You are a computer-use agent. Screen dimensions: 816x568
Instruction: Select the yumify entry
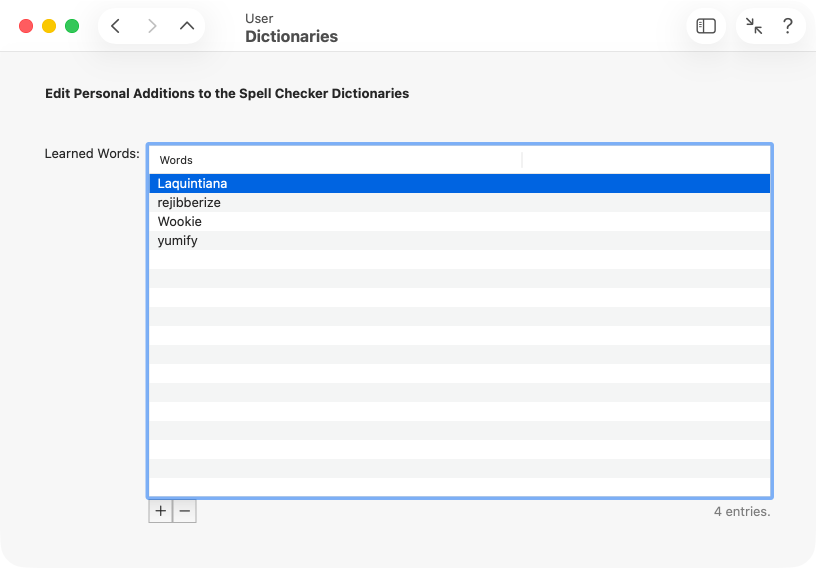(178, 241)
